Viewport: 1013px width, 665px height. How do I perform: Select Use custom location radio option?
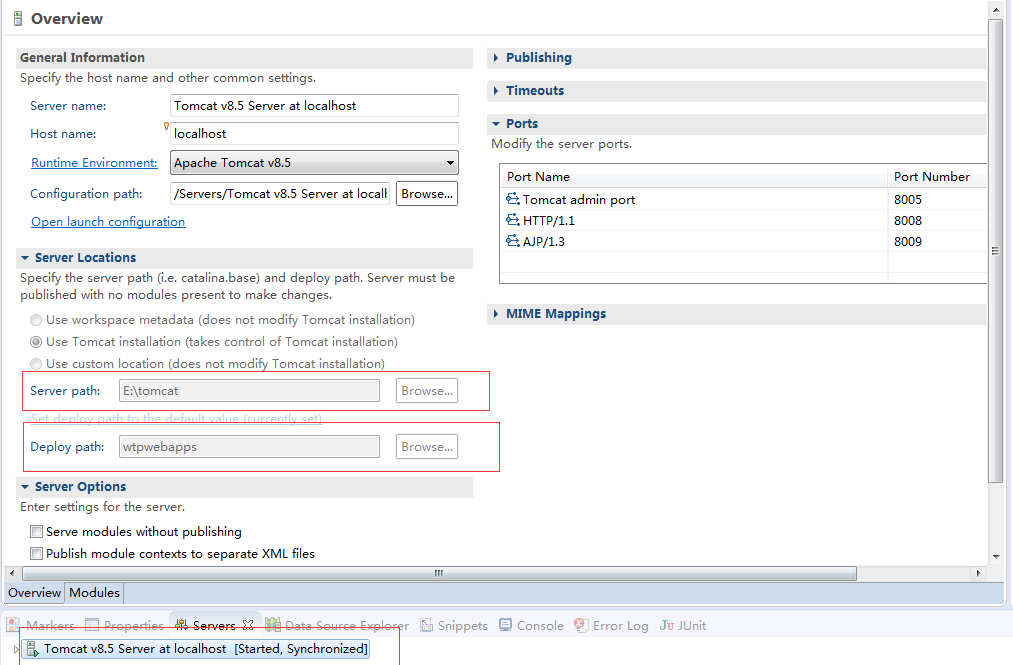tap(36, 364)
